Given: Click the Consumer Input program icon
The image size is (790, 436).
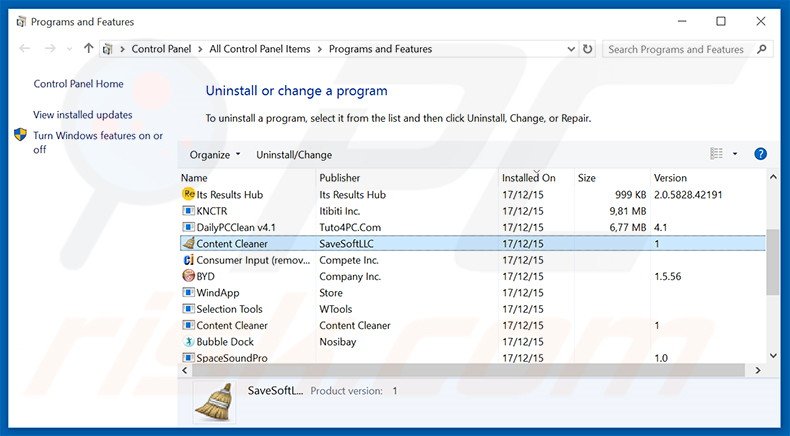Looking at the screenshot, I should coord(188,260).
